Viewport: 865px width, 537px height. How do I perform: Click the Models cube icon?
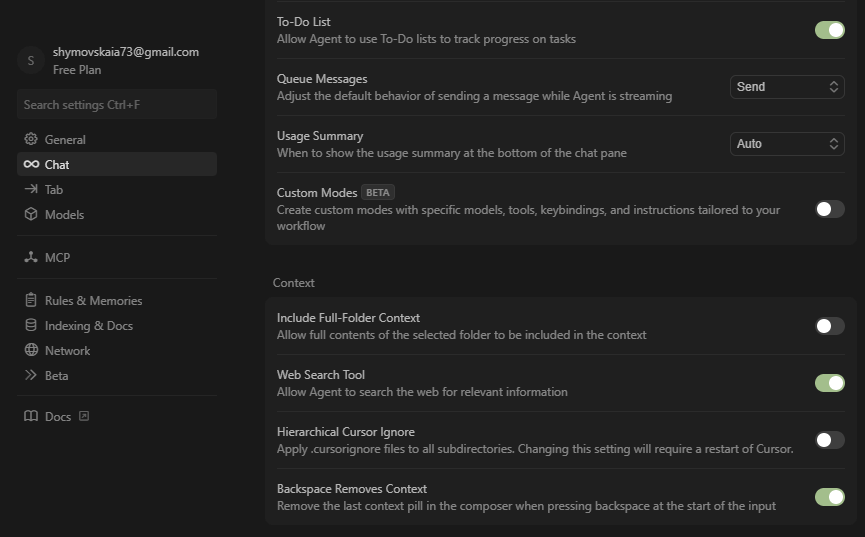click(31, 215)
